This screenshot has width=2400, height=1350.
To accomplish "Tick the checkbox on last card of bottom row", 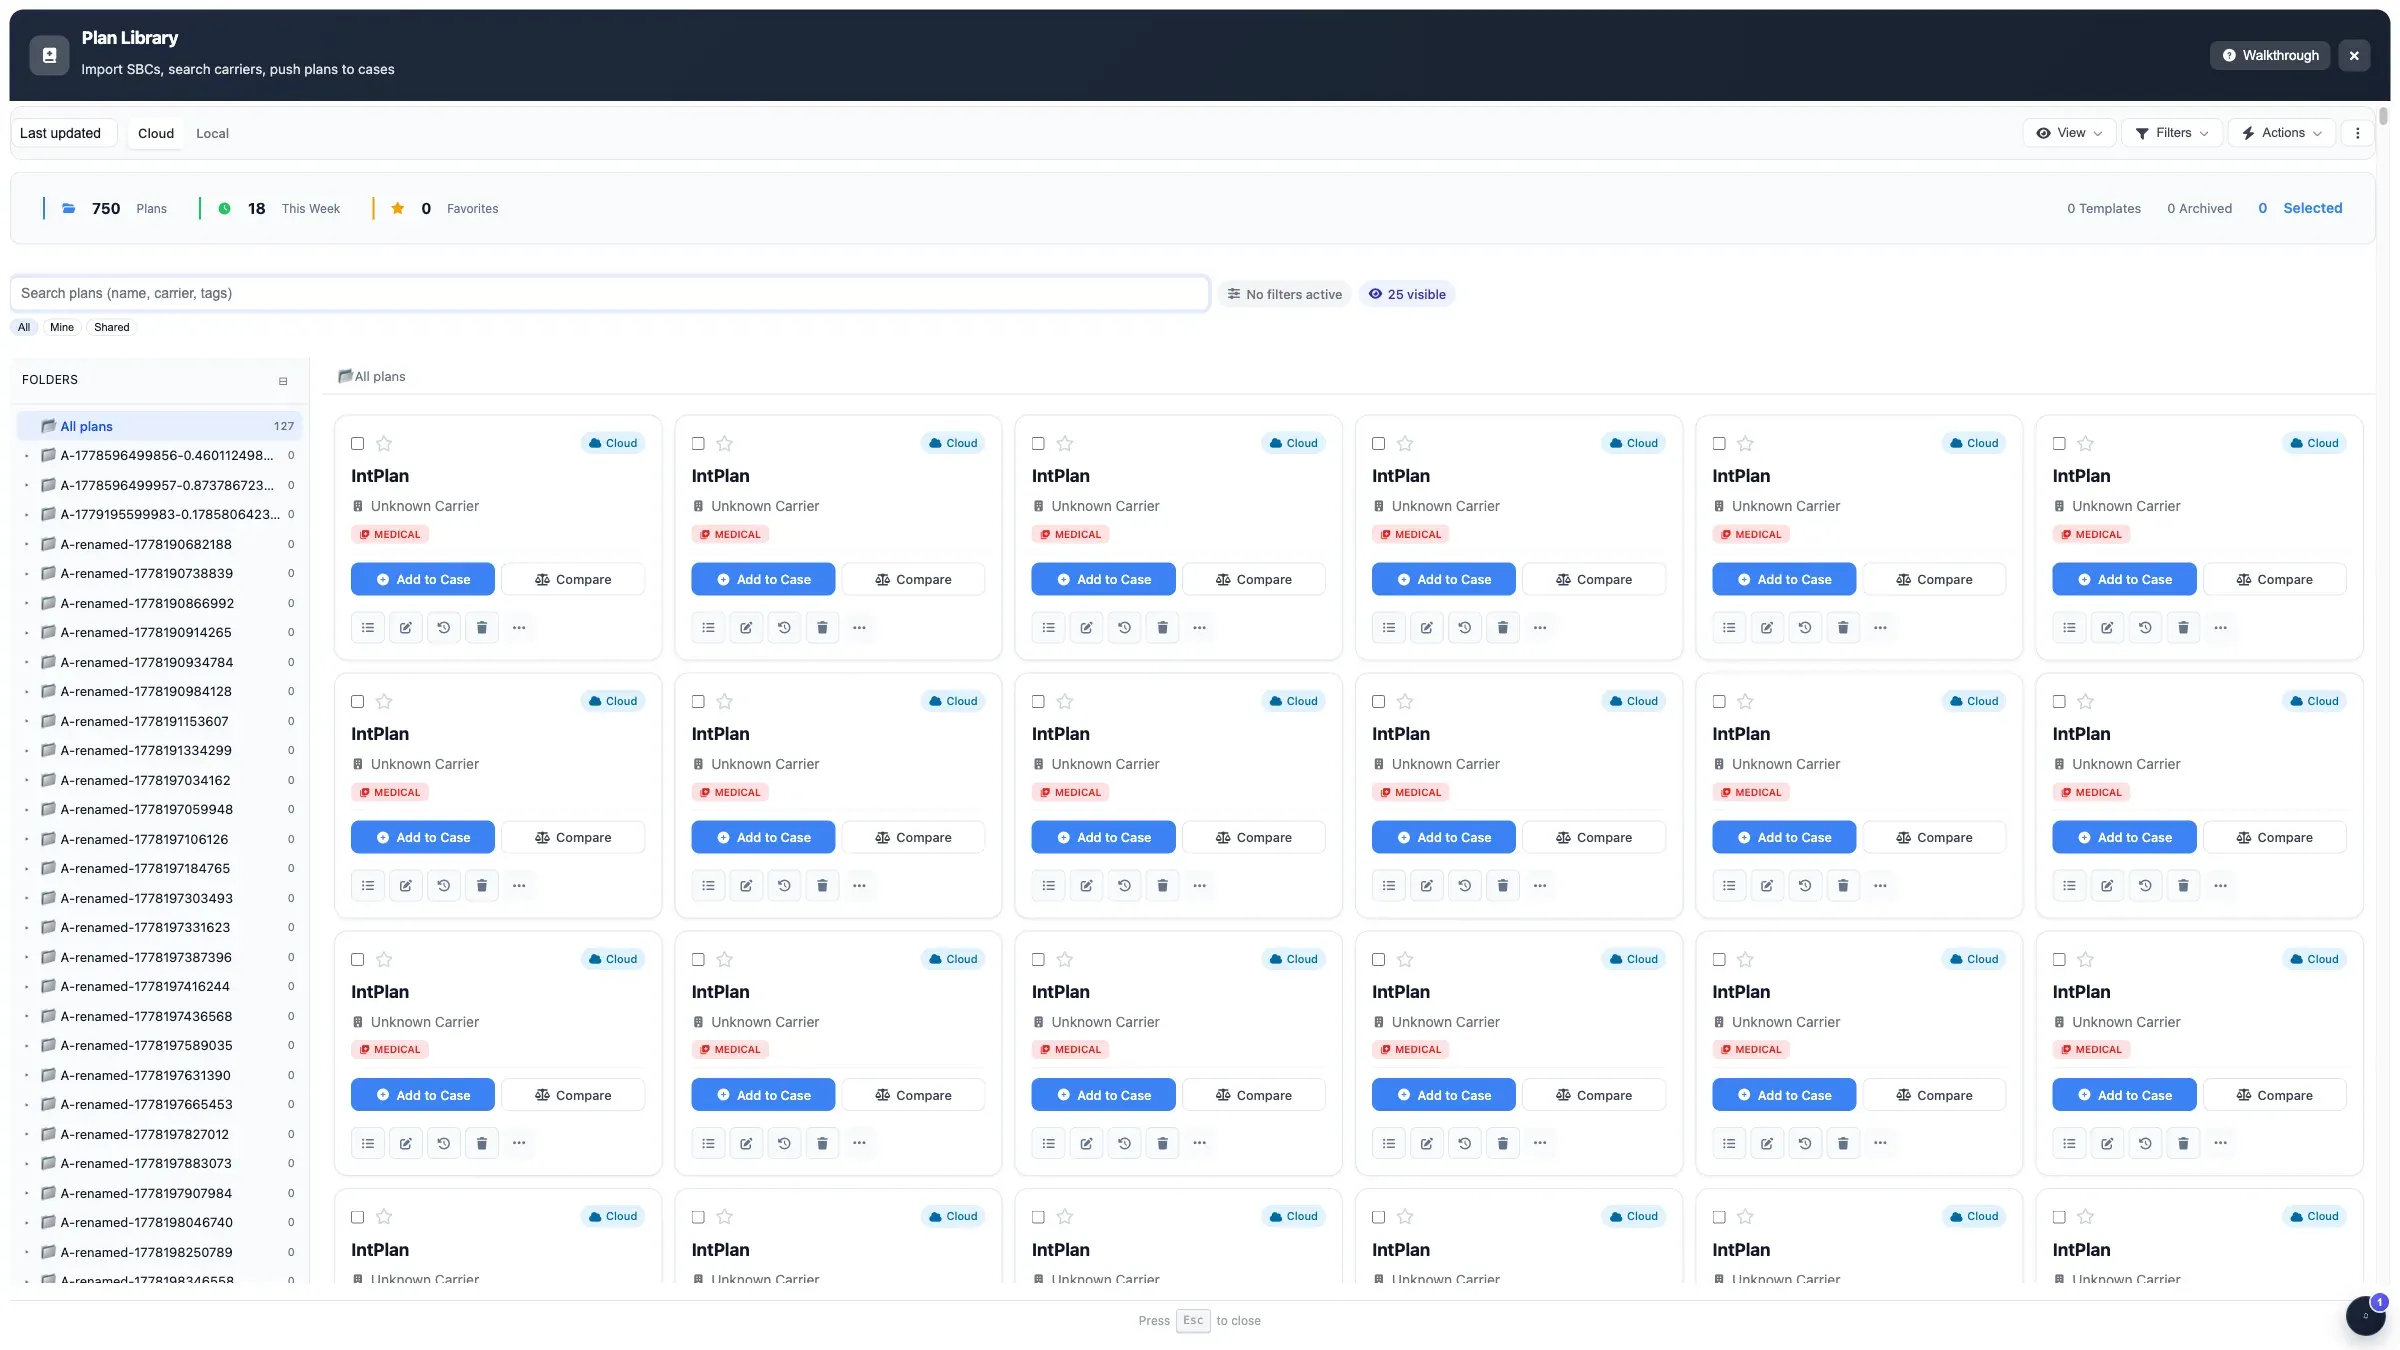I will point(2059,1216).
